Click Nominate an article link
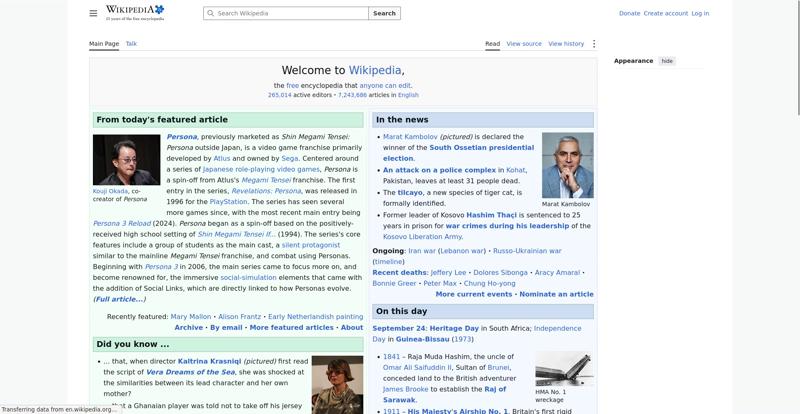 (x=557, y=294)
